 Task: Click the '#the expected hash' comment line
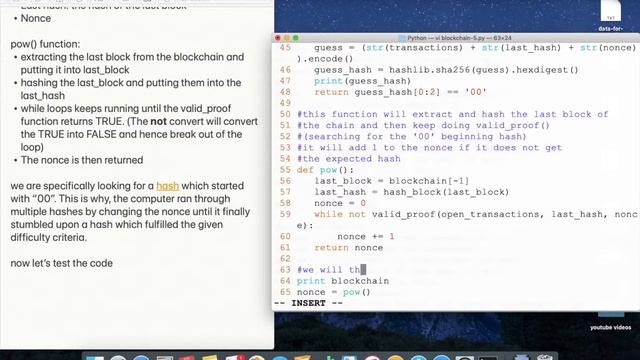pyautogui.click(x=349, y=159)
